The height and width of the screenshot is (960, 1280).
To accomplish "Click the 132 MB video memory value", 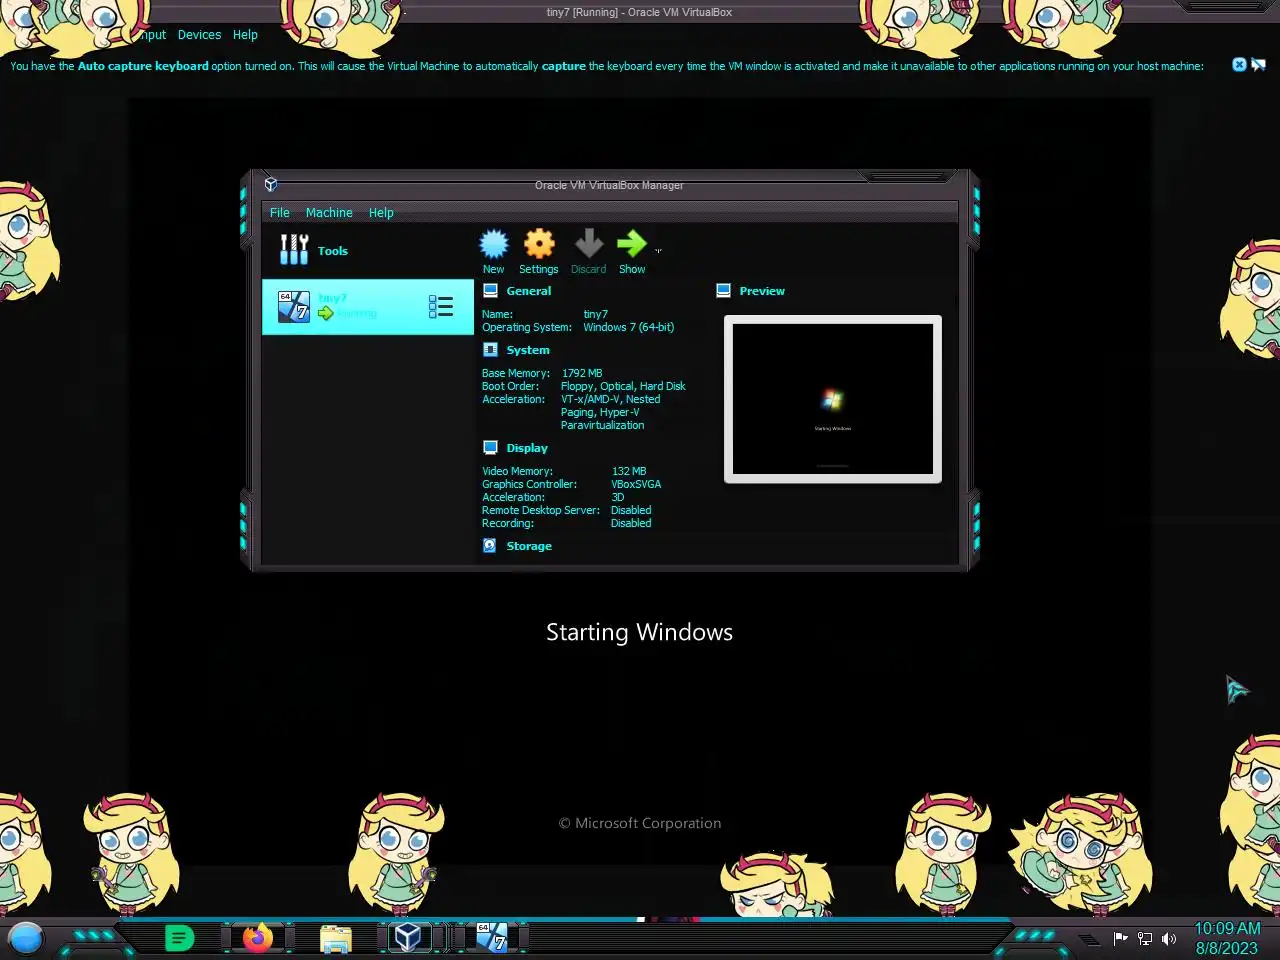I will pos(629,472).
